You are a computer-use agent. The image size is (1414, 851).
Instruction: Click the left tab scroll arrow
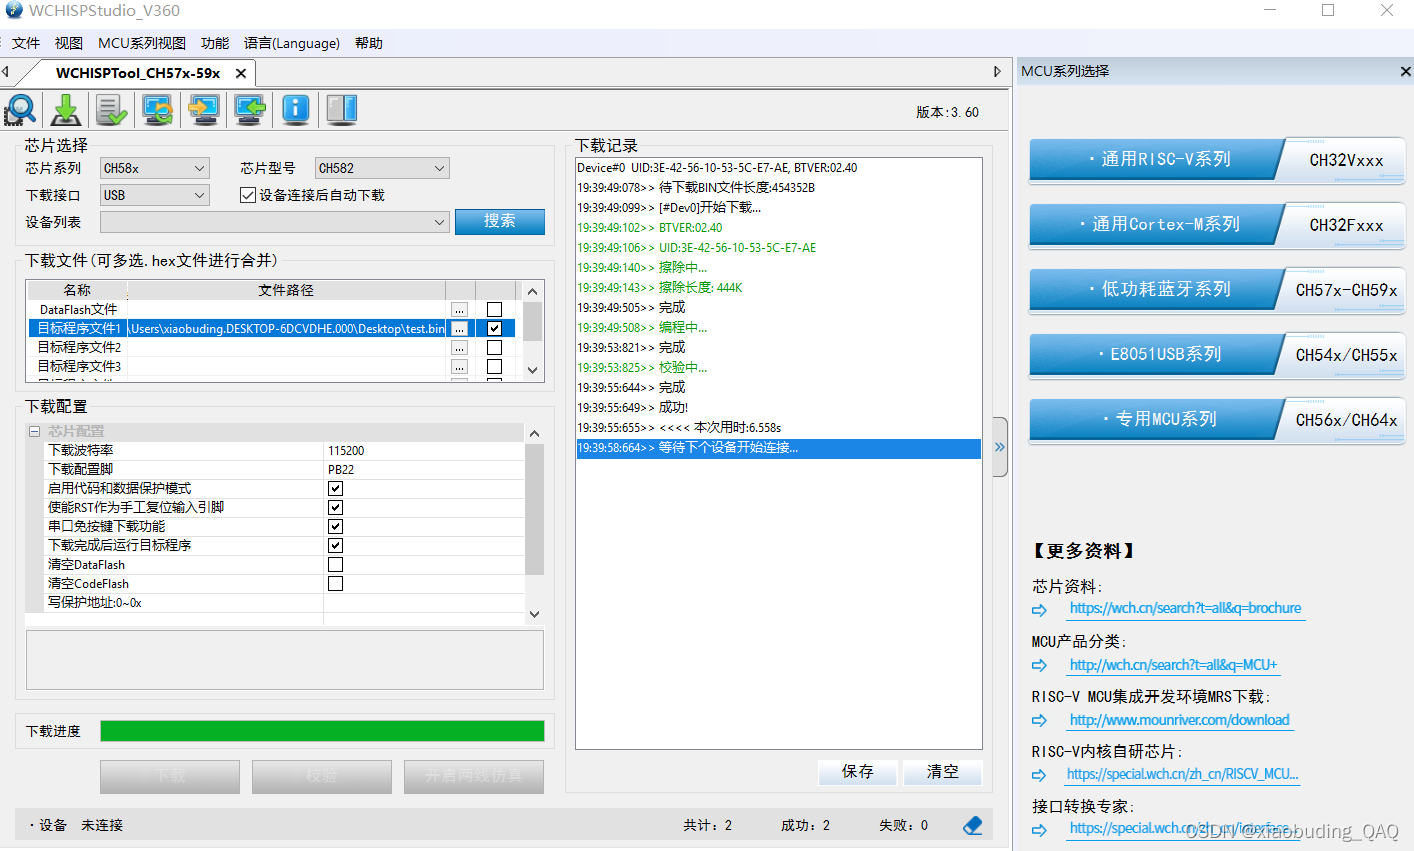point(6,72)
